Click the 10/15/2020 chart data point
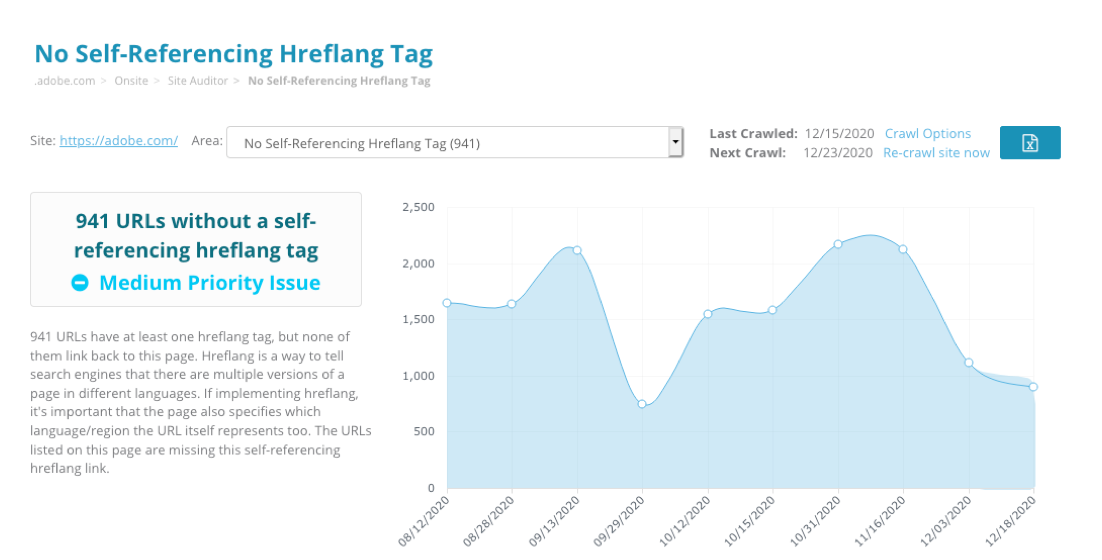 coord(772,310)
